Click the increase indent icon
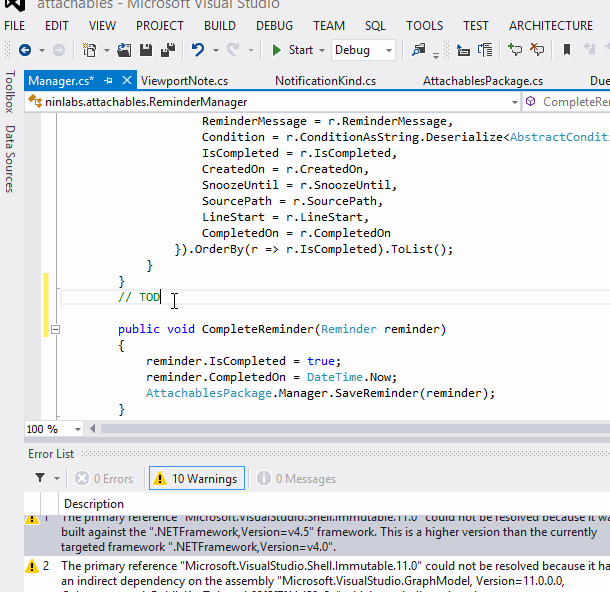This screenshot has height=592, width=610. click(485, 50)
